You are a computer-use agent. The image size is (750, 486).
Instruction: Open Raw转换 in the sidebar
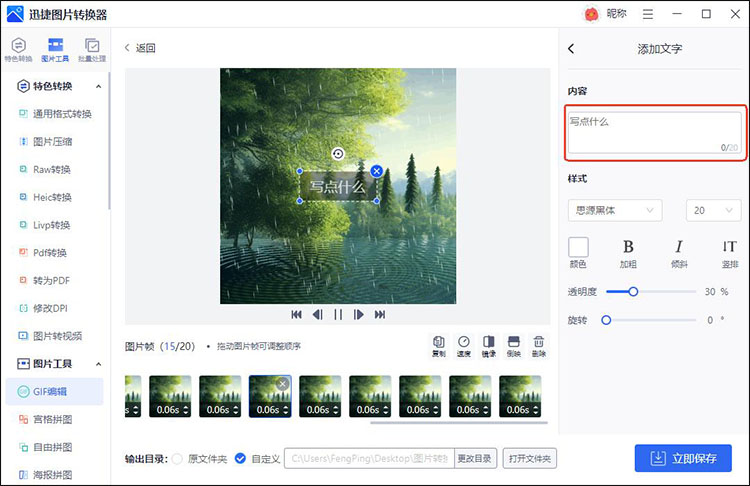click(44, 169)
